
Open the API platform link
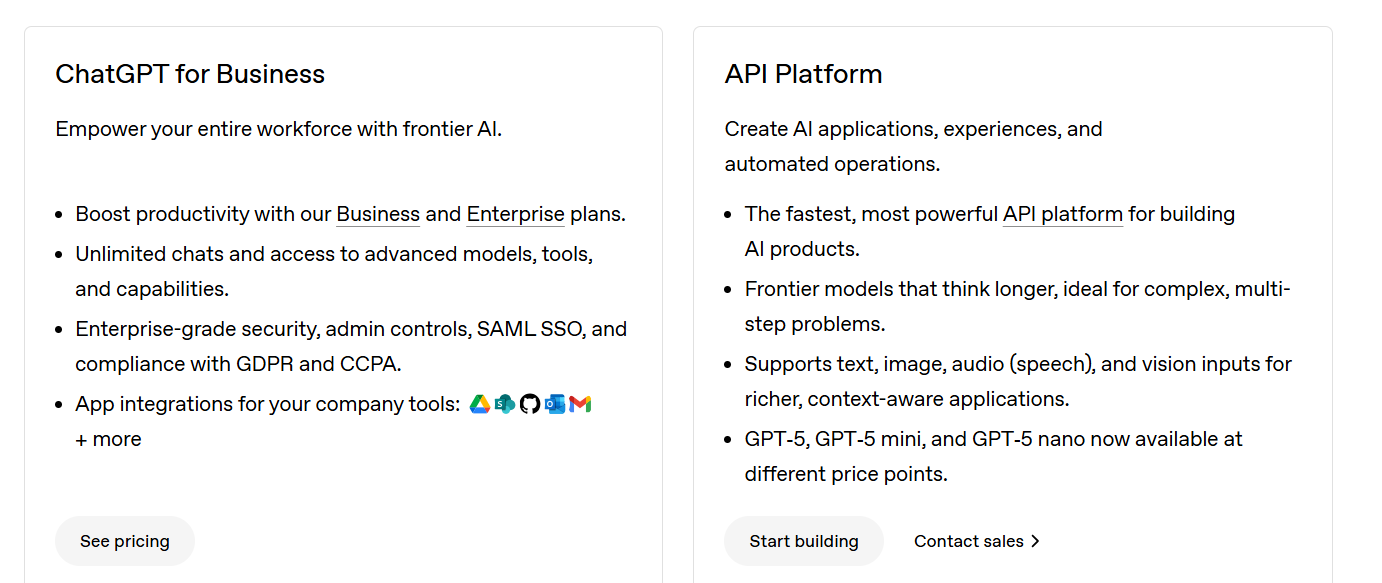[1062, 213]
